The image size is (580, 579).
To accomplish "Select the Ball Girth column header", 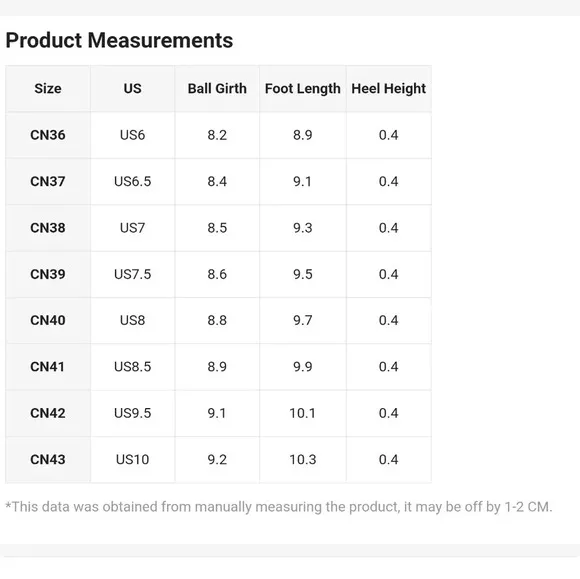I will 217,88.
